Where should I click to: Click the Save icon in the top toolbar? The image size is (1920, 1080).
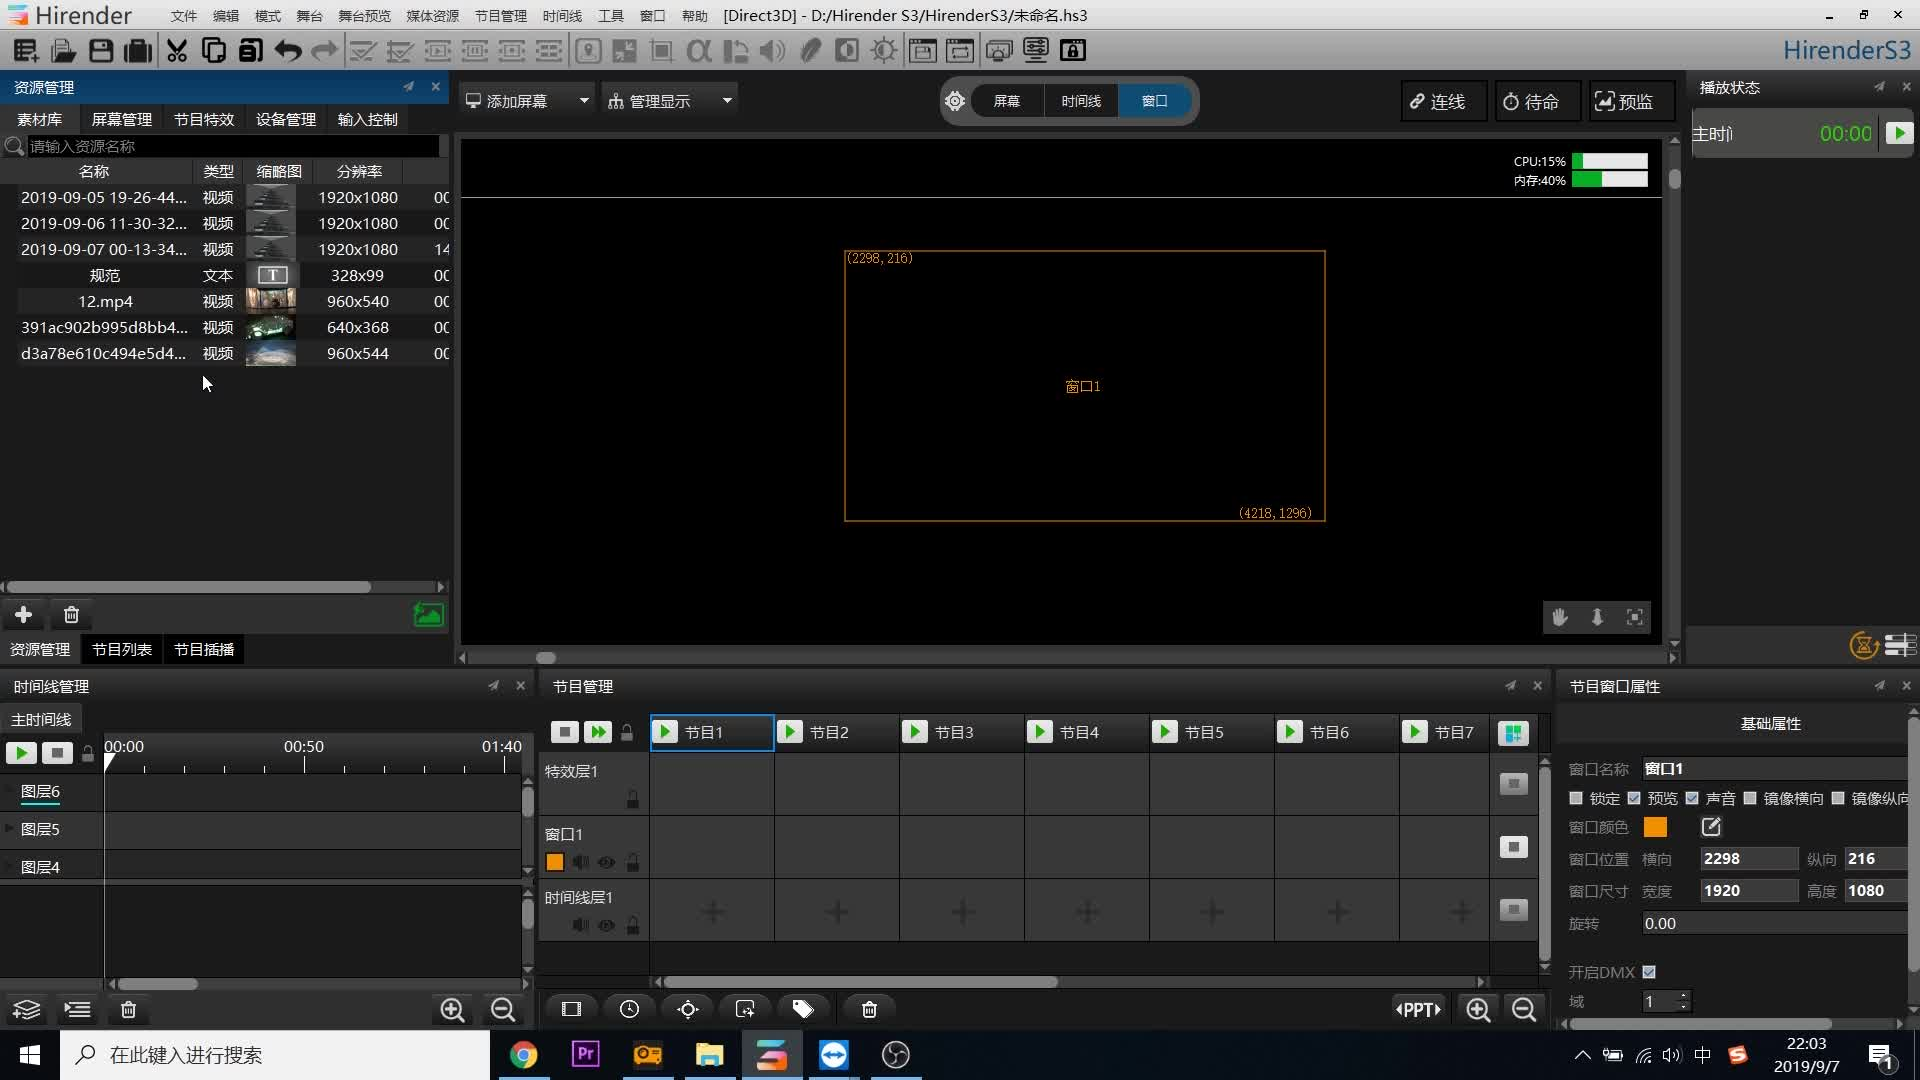(x=101, y=50)
